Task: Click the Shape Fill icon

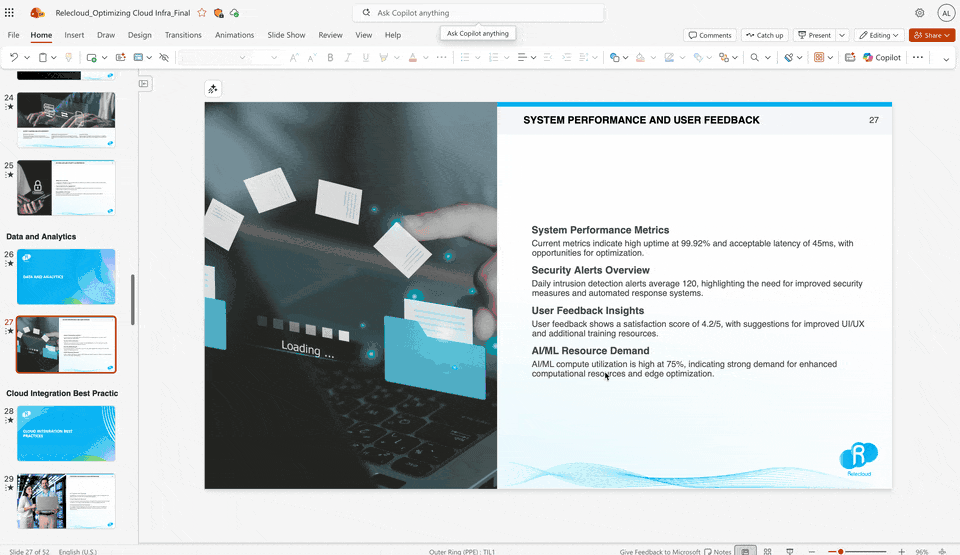Action: click(x=640, y=58)
